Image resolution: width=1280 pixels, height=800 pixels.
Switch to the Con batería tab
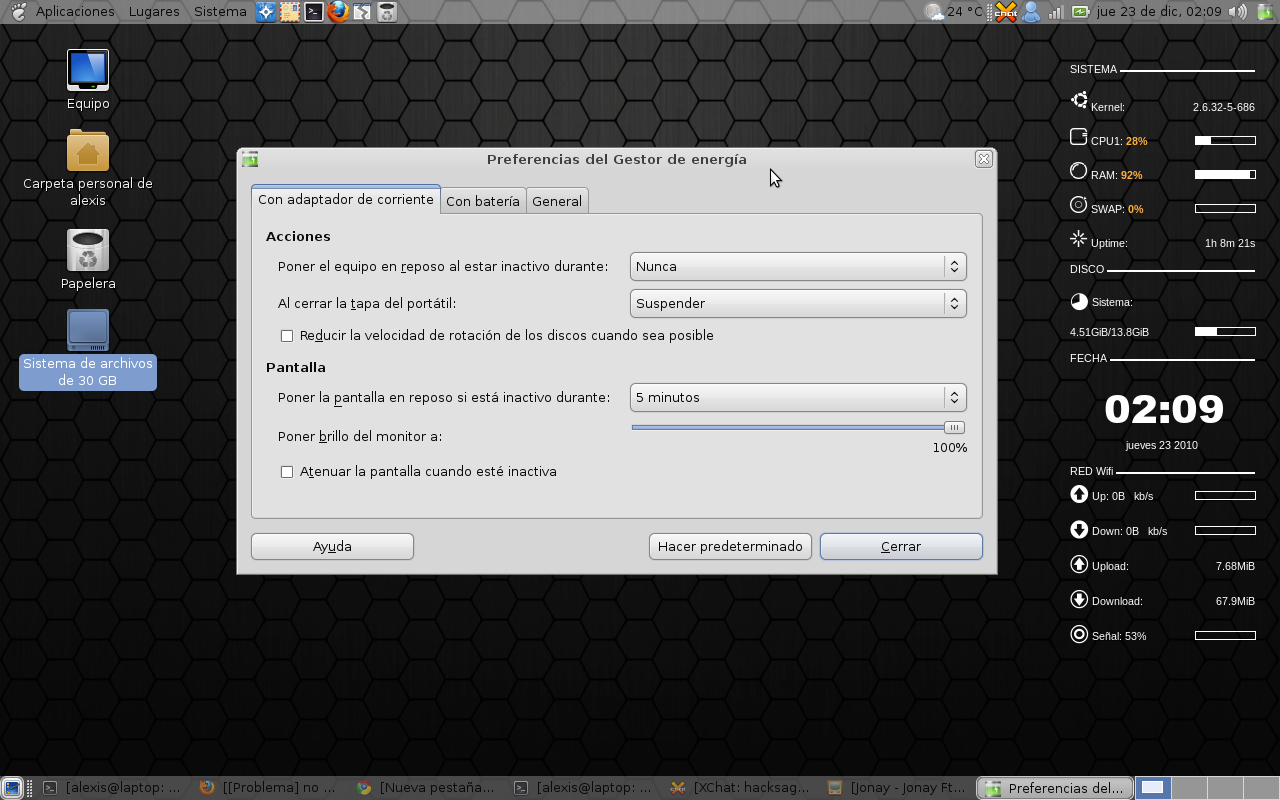point(483,201)
